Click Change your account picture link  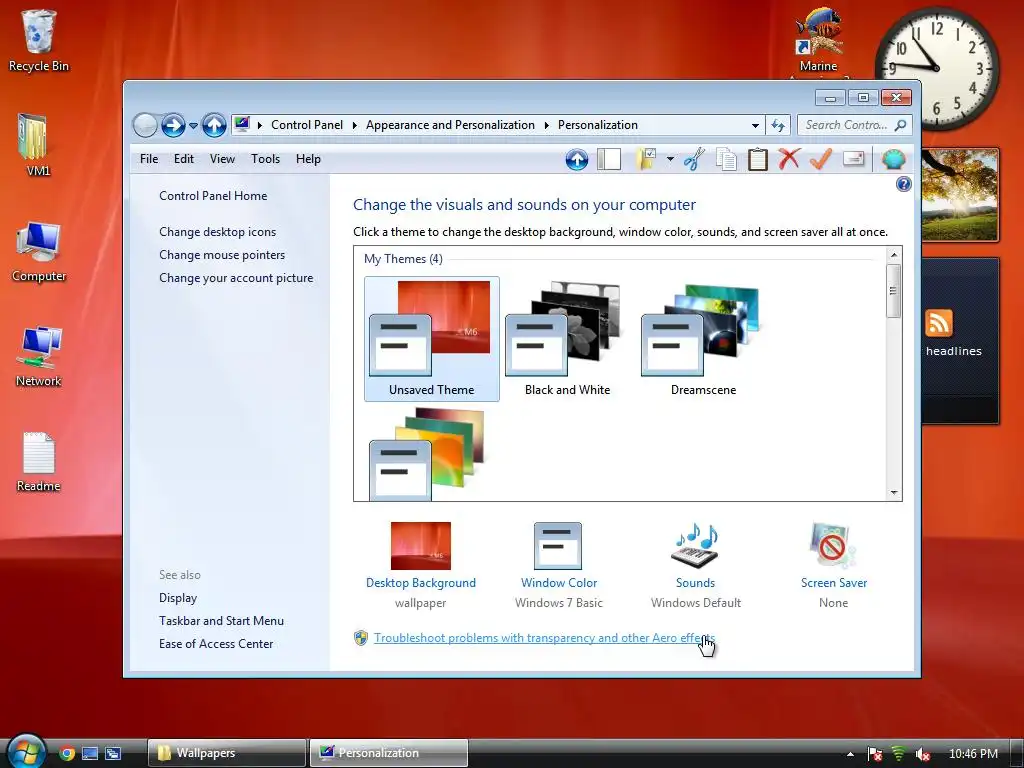(x=236, y=278)
